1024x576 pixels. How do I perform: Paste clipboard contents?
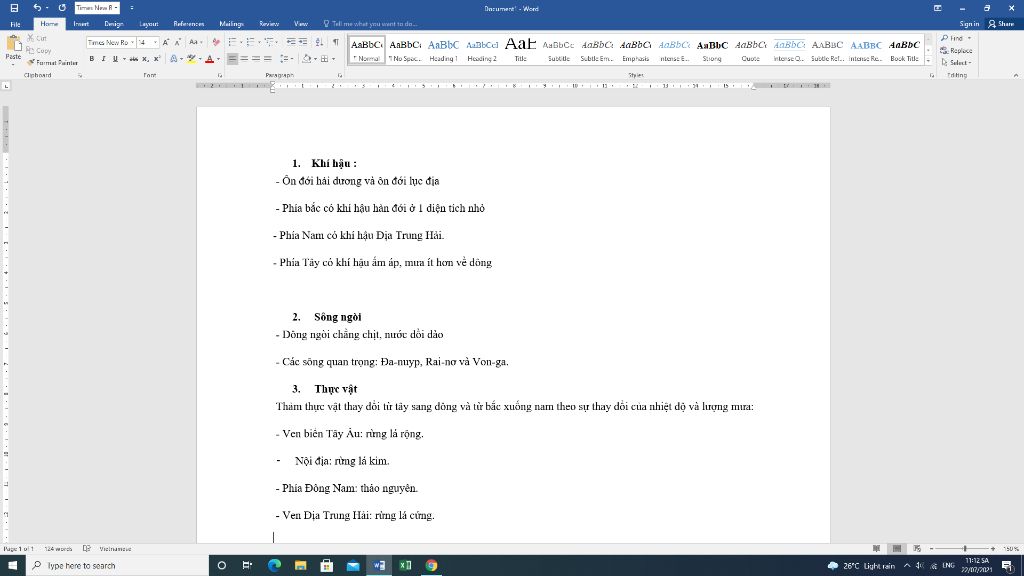[x=13, y=49]
